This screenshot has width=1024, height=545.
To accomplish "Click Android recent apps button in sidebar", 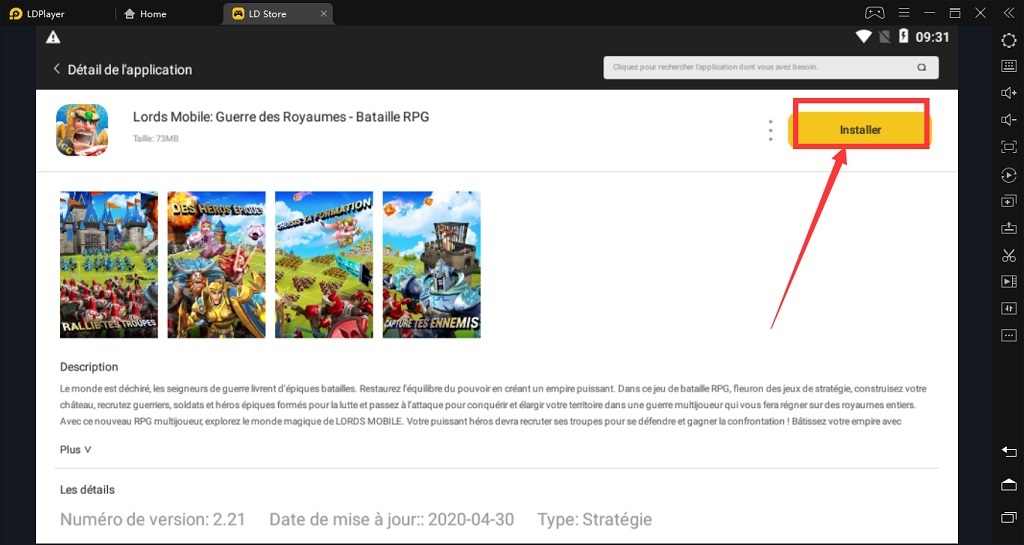I will click(x=1008, y=517).
